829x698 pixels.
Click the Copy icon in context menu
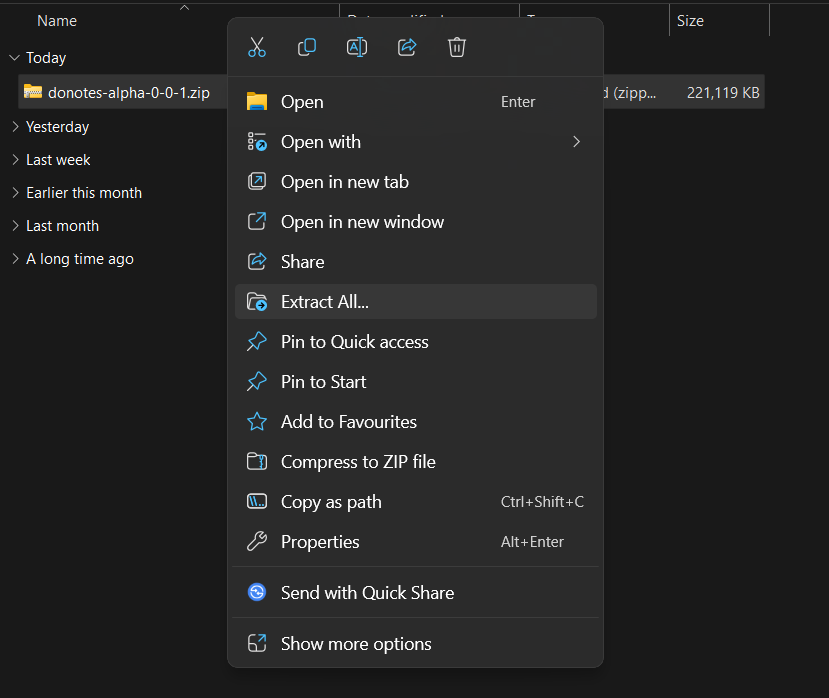[x=307, y=47]
